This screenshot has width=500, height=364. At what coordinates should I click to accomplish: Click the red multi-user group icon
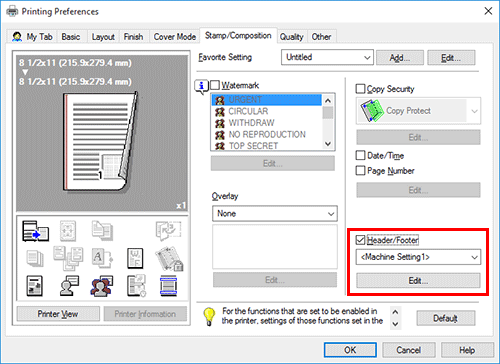point(102,286)
